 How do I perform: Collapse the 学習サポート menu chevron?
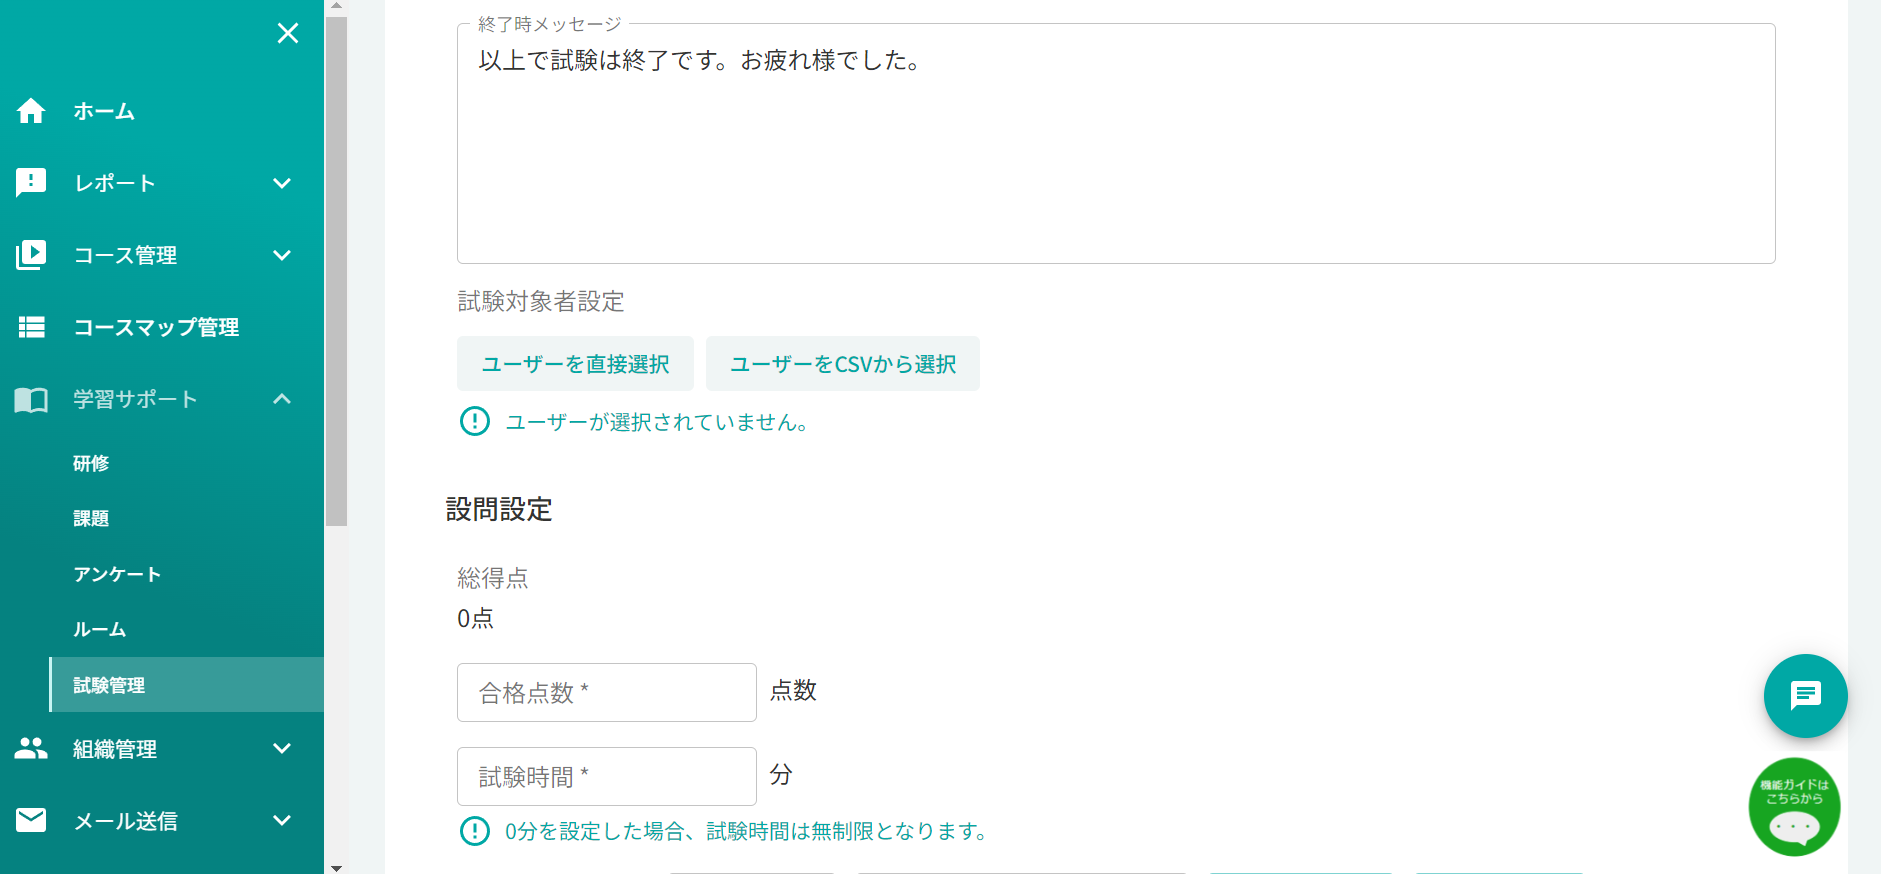coord(282,399)
